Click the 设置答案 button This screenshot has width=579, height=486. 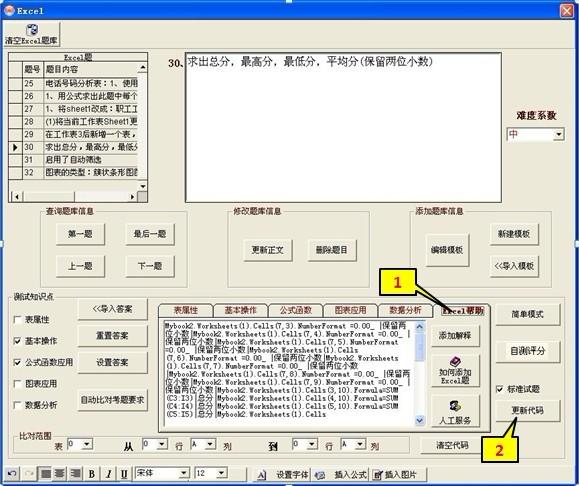pyautogui.click(x=113, y=363)
